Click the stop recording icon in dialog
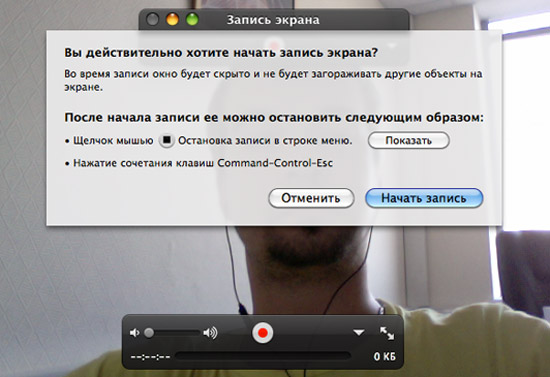550x377 pixels. click(x=167, y=140)
